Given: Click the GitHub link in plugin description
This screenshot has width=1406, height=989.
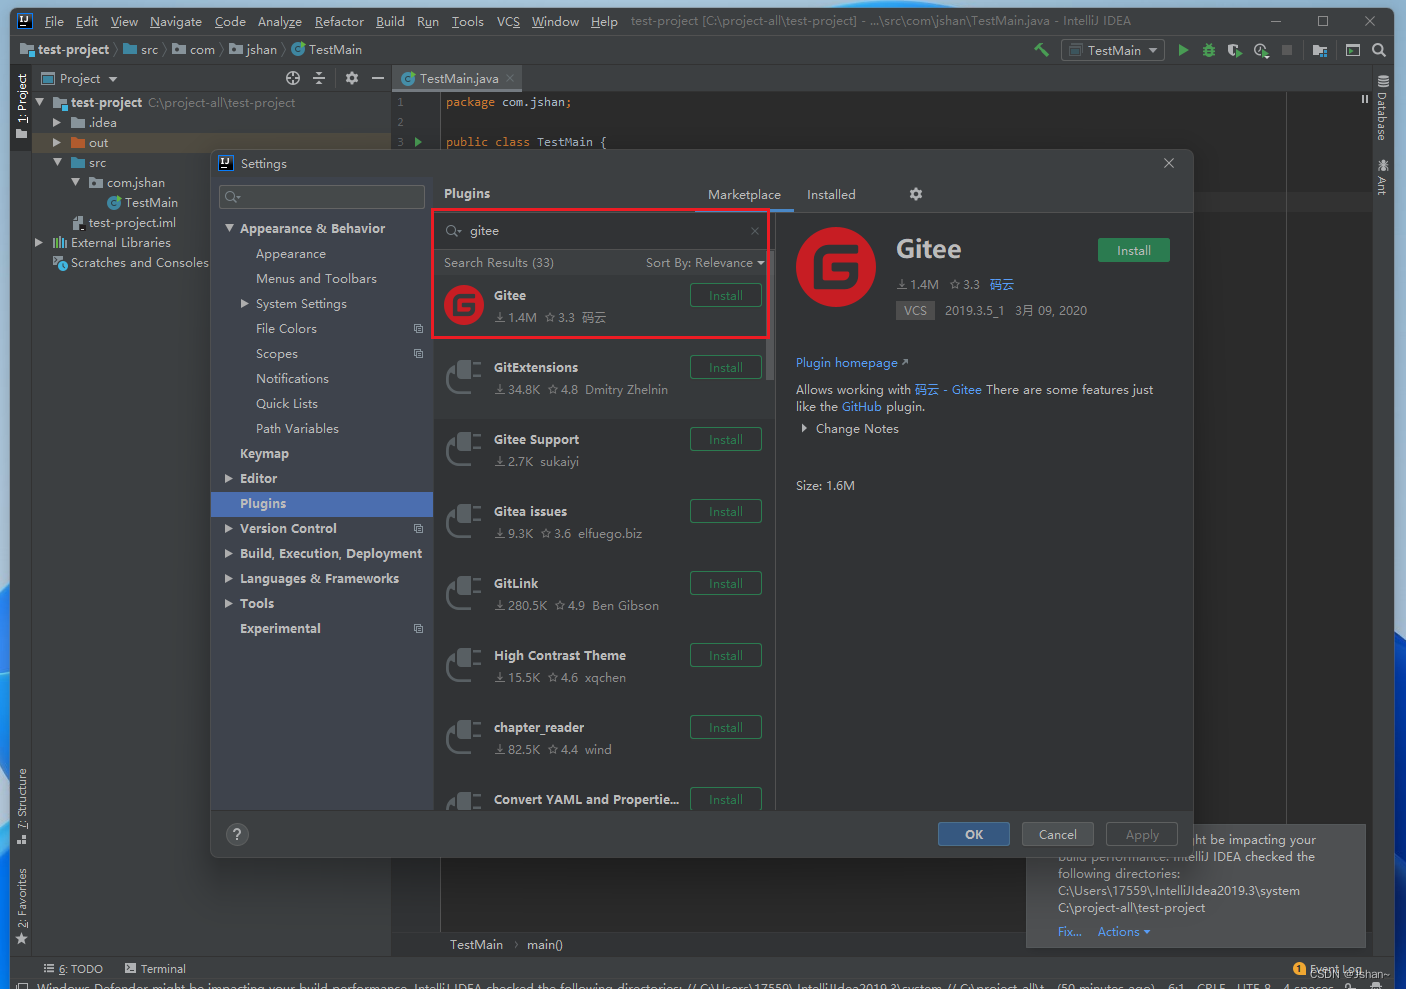Looking at the screenshot, I should pos(861,406).
